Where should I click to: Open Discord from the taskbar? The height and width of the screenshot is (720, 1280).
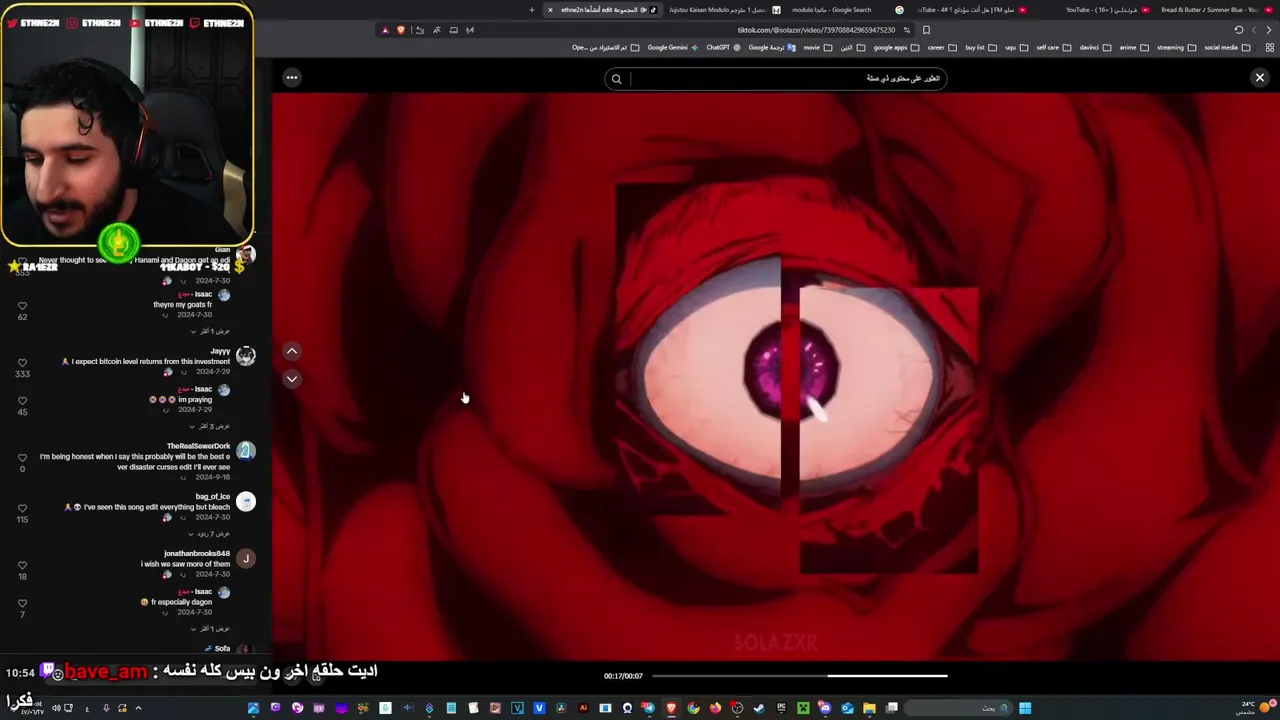coord(825,709)
